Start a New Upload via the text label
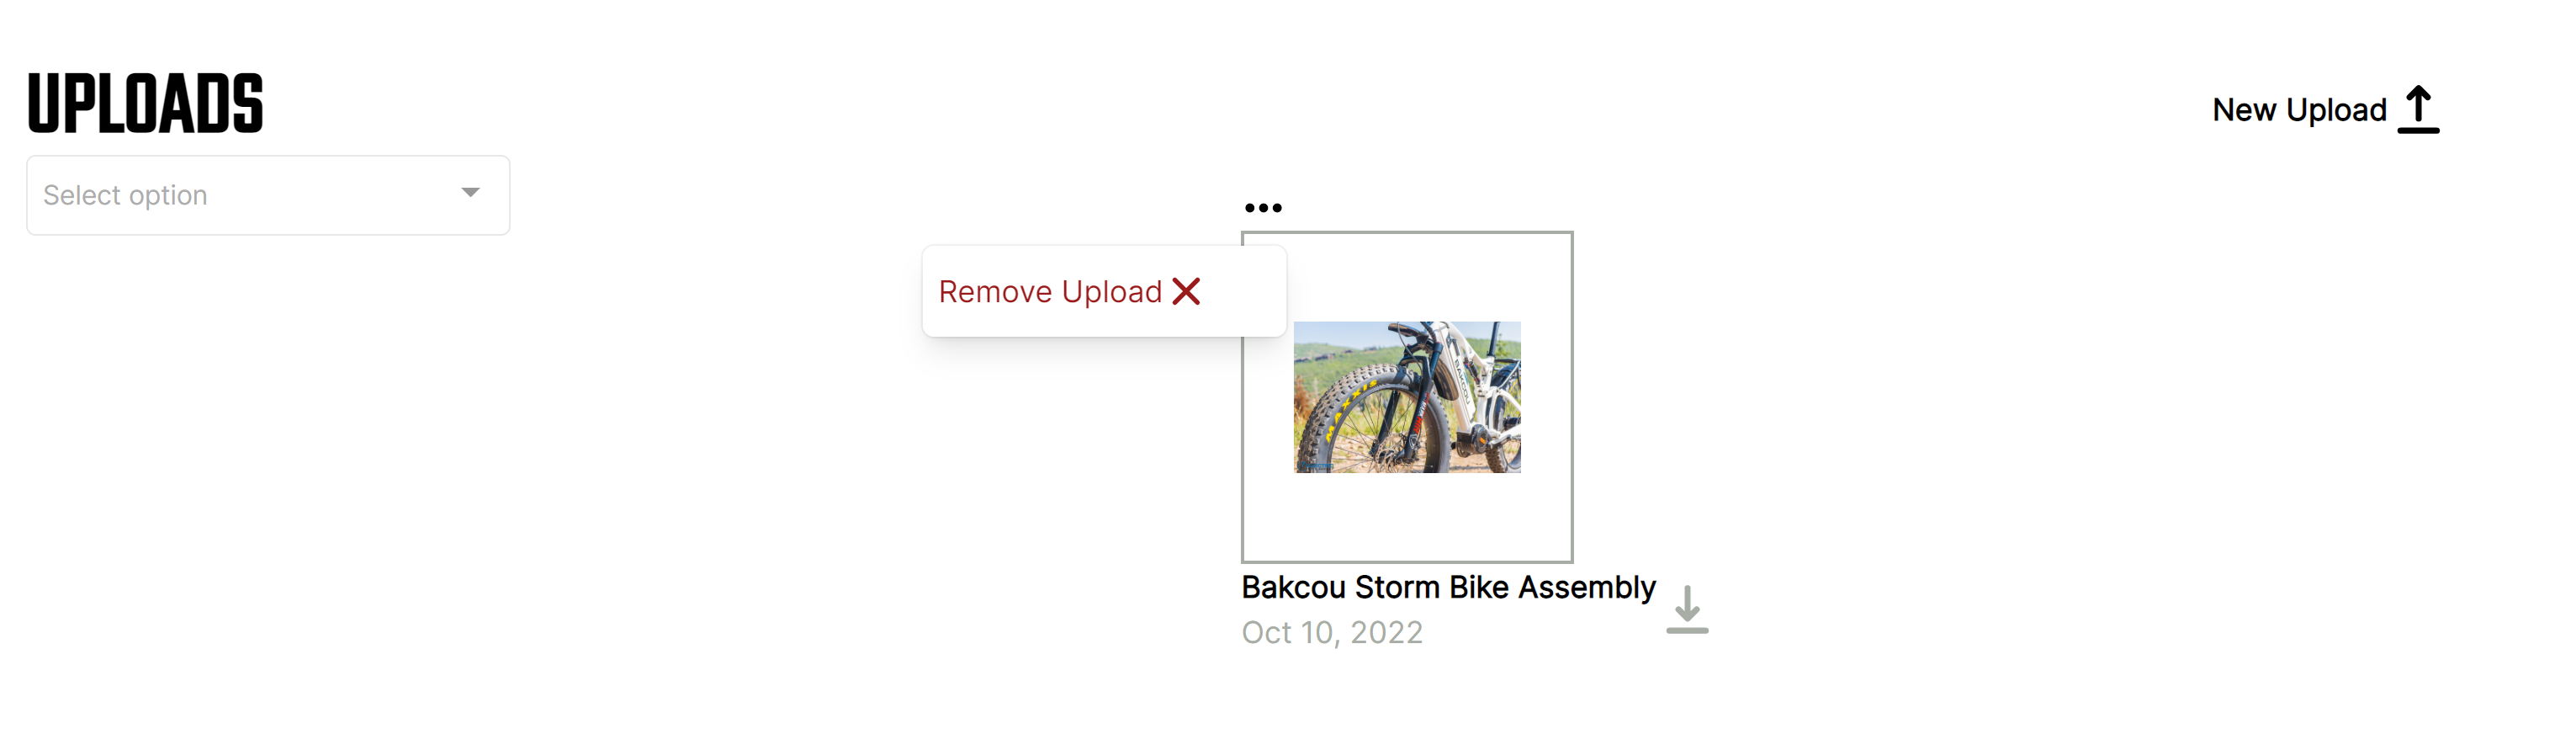The image size is (2576, 729). [2299, 110]
